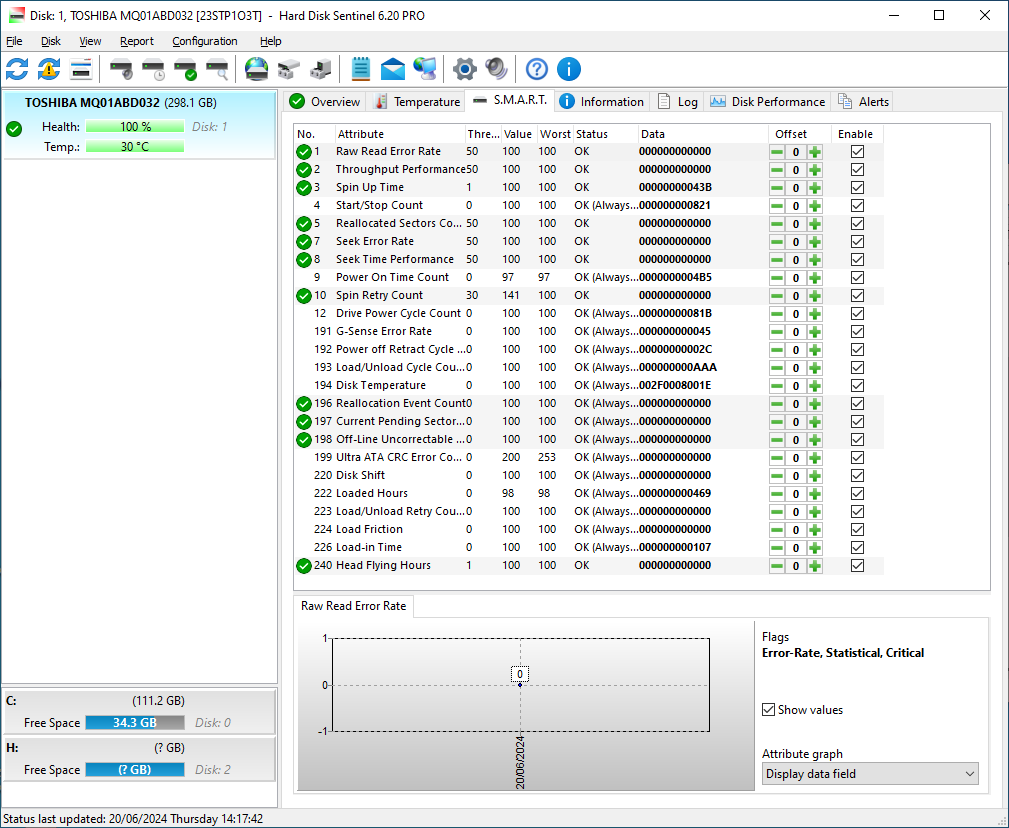Open the File menu
Viewport: 1009px width, 828px height.
coord(14,41)
